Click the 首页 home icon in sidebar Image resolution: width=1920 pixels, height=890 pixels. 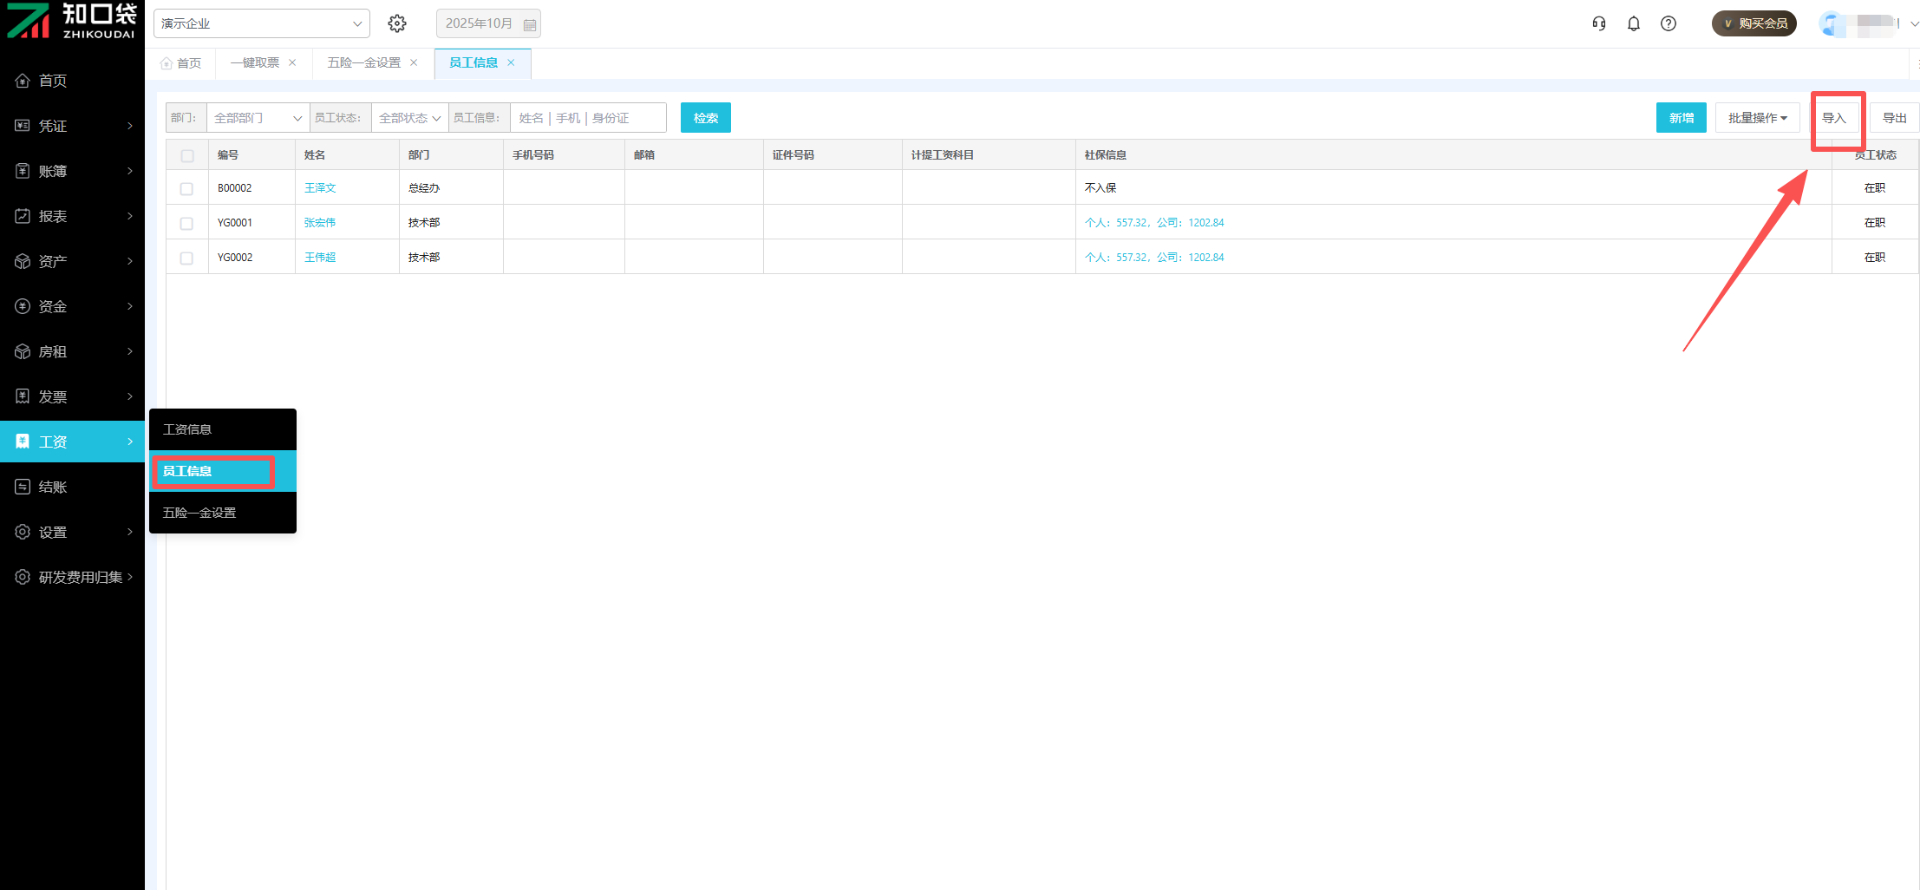pos(22,81)
